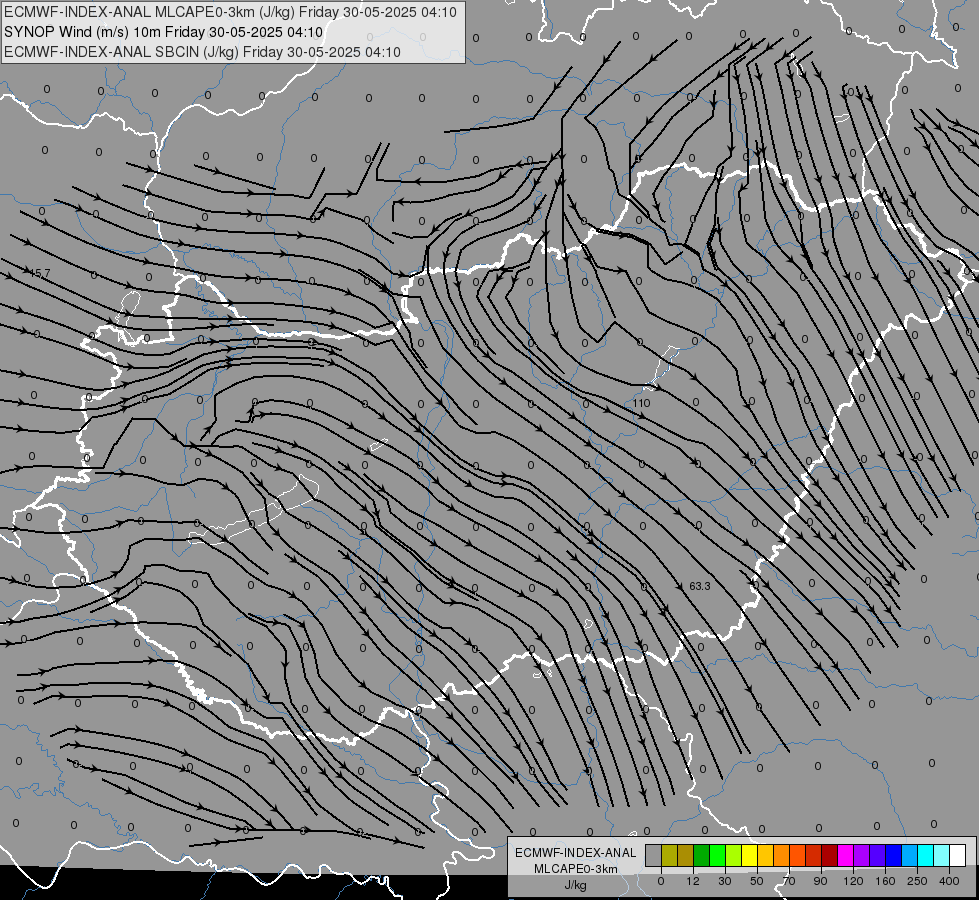Choose the orange swatch left of 70
Screen dimensions: 979x900
(x=782, y=855)
